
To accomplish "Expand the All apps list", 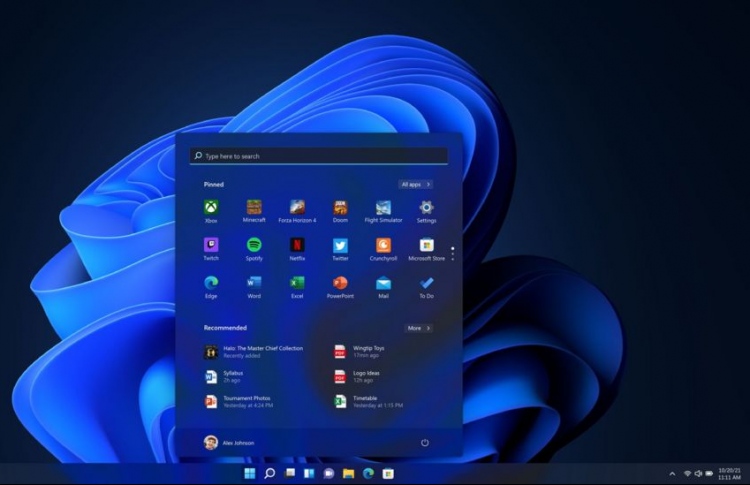I will pos(415,184).
